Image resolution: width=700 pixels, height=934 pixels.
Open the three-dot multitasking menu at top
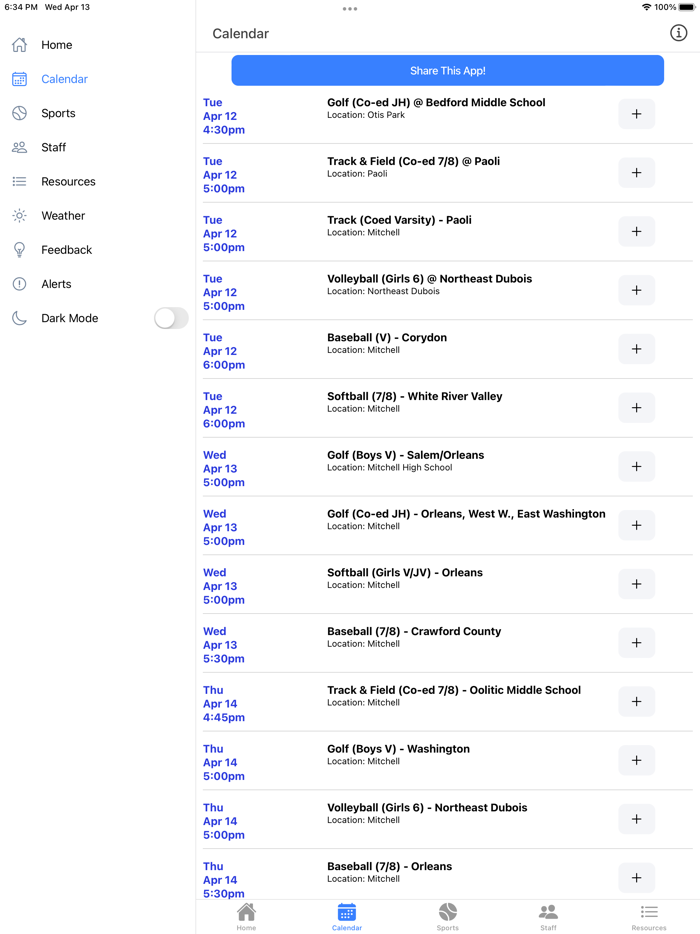tap(350, 9)
